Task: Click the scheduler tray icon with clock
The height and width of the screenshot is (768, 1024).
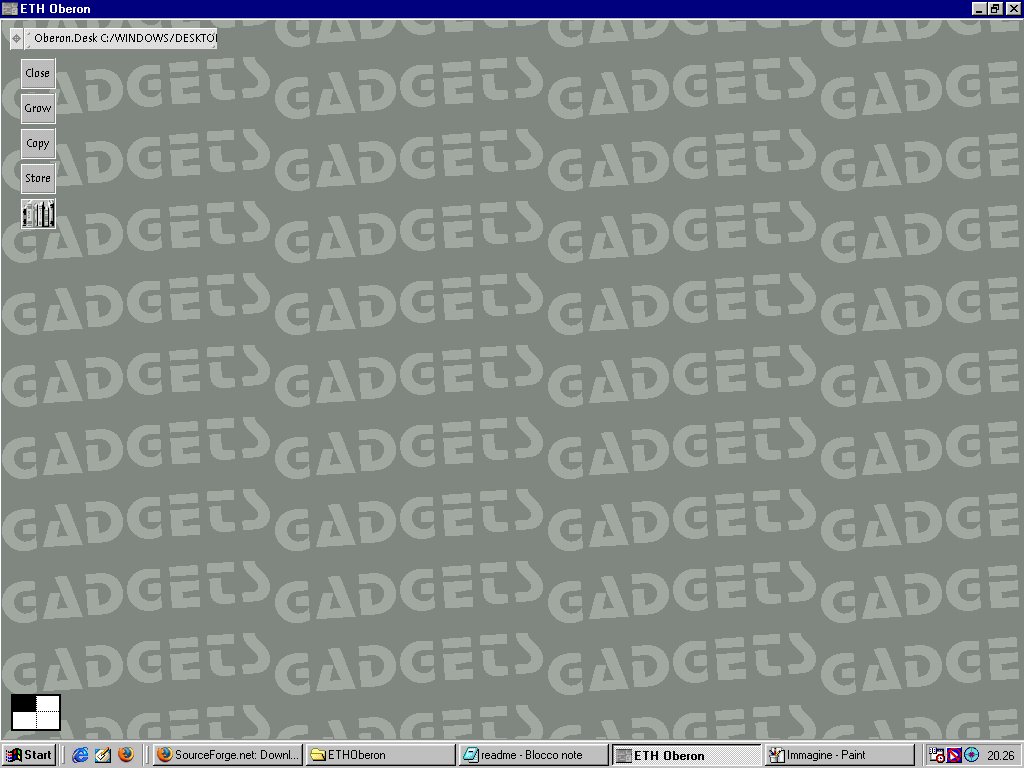Action: (938, 755)
